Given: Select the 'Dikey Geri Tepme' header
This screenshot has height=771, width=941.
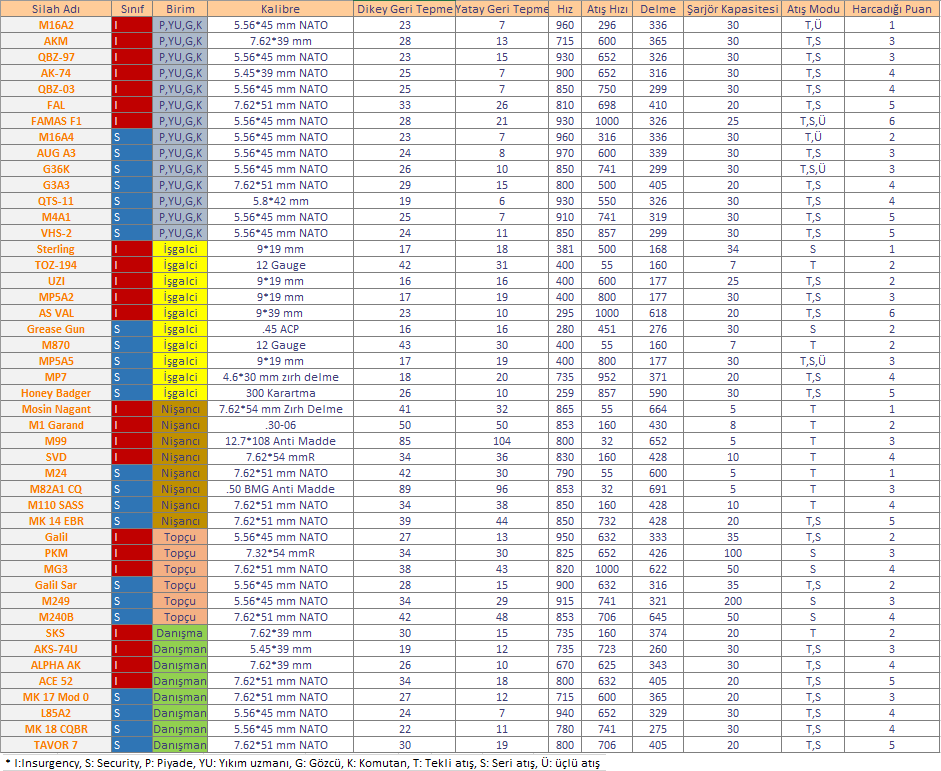Looking at the screenshot, I should [x=404, y=9].
